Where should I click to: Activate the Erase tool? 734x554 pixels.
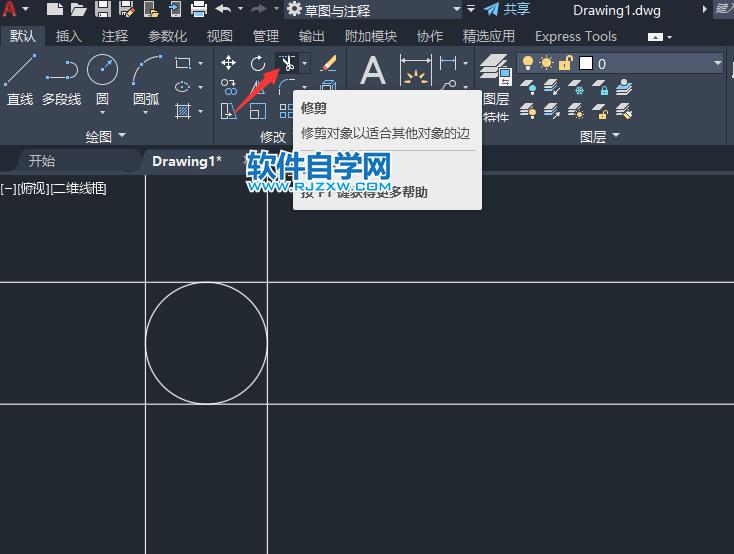329,63
